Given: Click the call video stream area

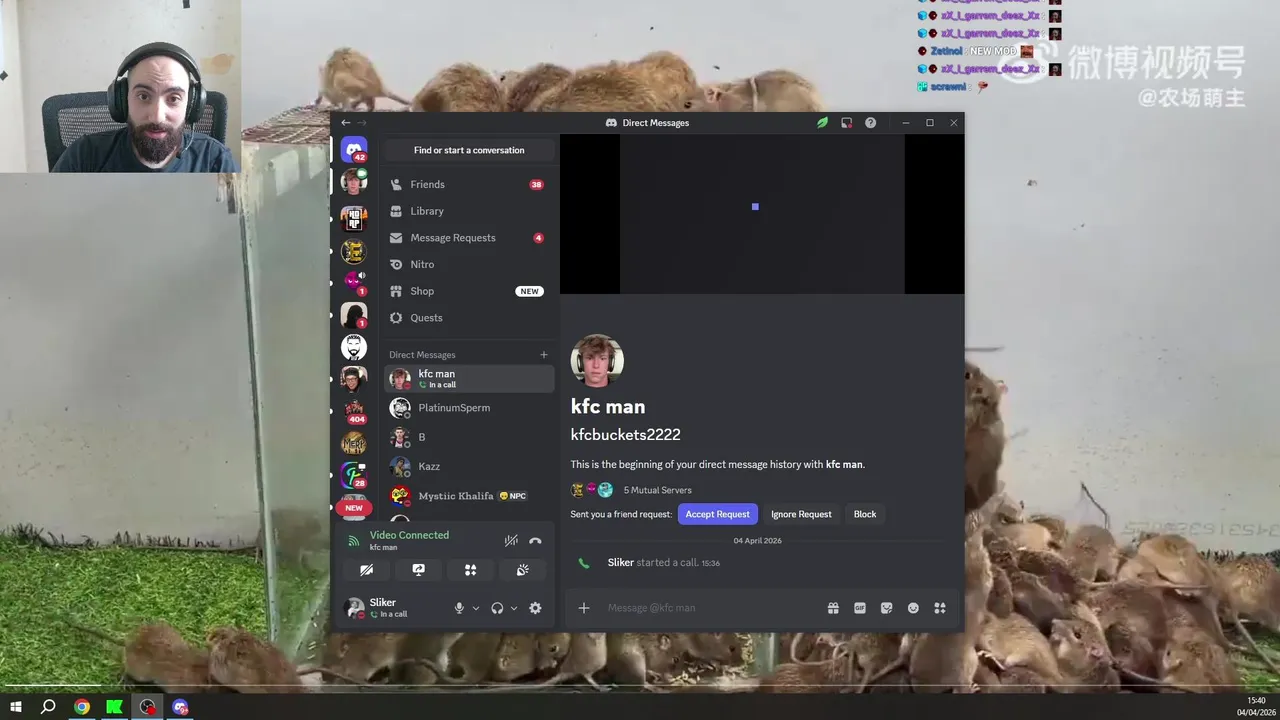Looking at the screenshot, I should click(x=762, y=214).
